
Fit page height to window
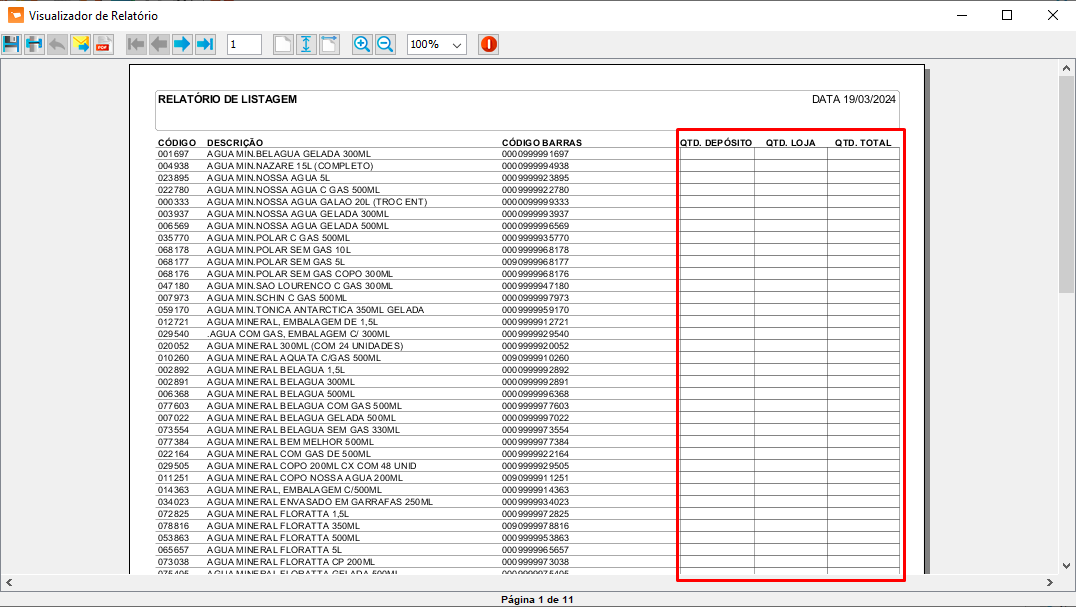pos(306,45)
